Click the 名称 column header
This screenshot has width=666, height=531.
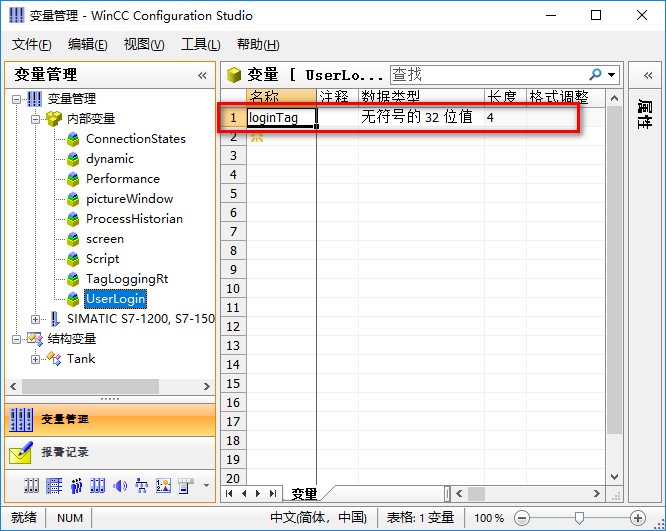tap(281, 97)
